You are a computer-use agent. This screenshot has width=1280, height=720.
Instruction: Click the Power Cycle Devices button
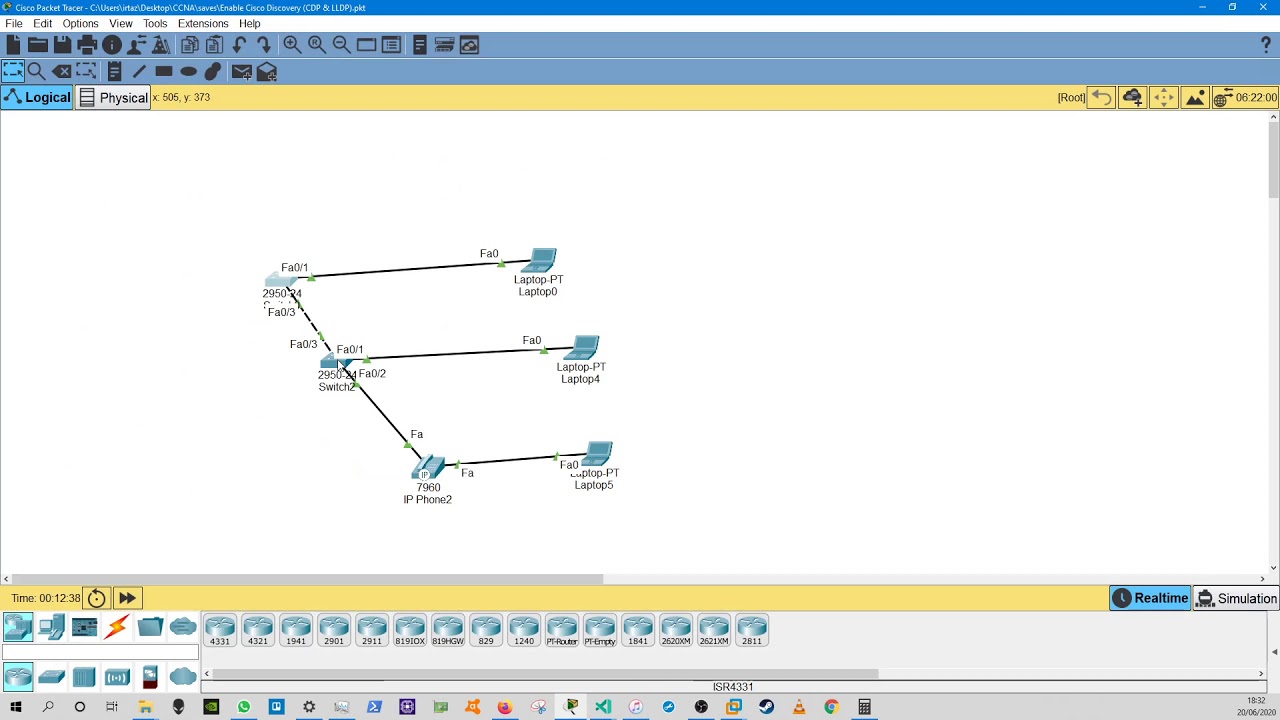96,598
